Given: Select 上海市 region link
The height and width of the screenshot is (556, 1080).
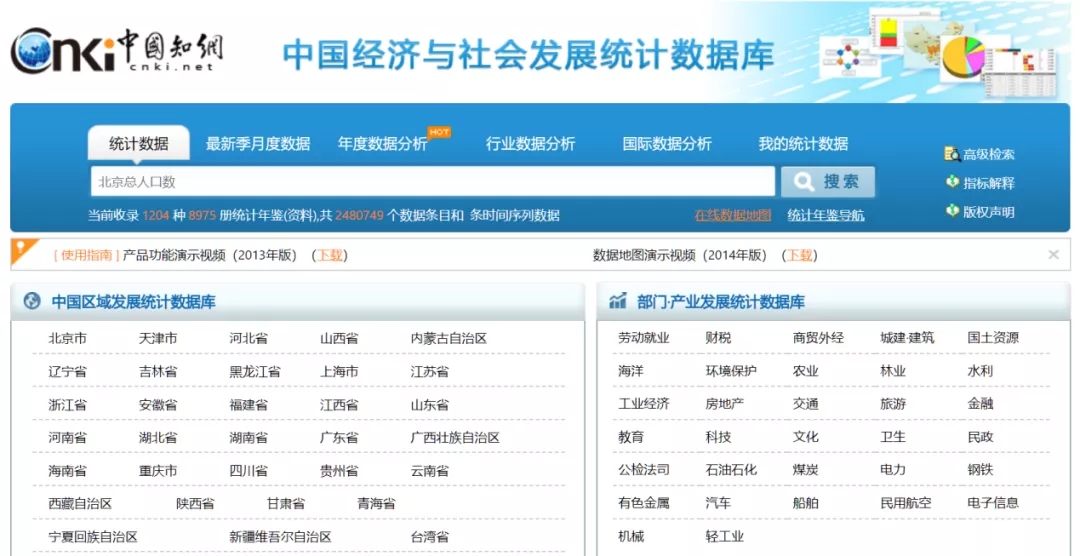Looking at the screenshot, I should coord(339,371).
